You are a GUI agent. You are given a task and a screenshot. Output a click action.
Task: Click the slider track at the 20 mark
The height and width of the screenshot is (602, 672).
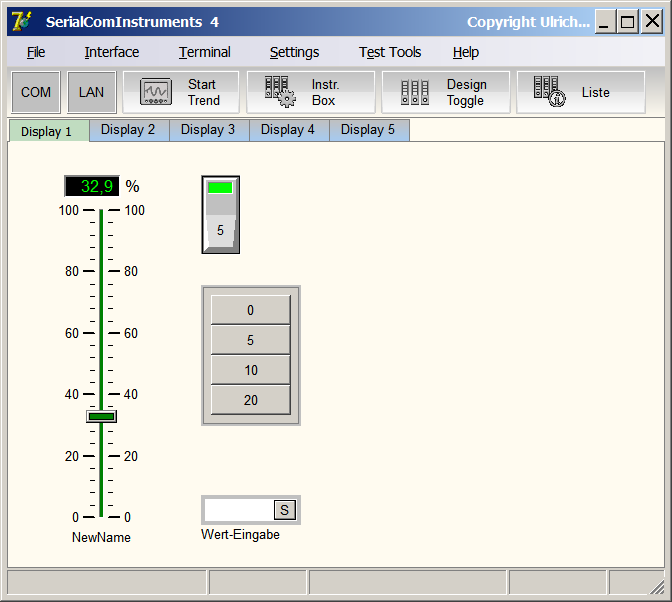coord(101,456)
